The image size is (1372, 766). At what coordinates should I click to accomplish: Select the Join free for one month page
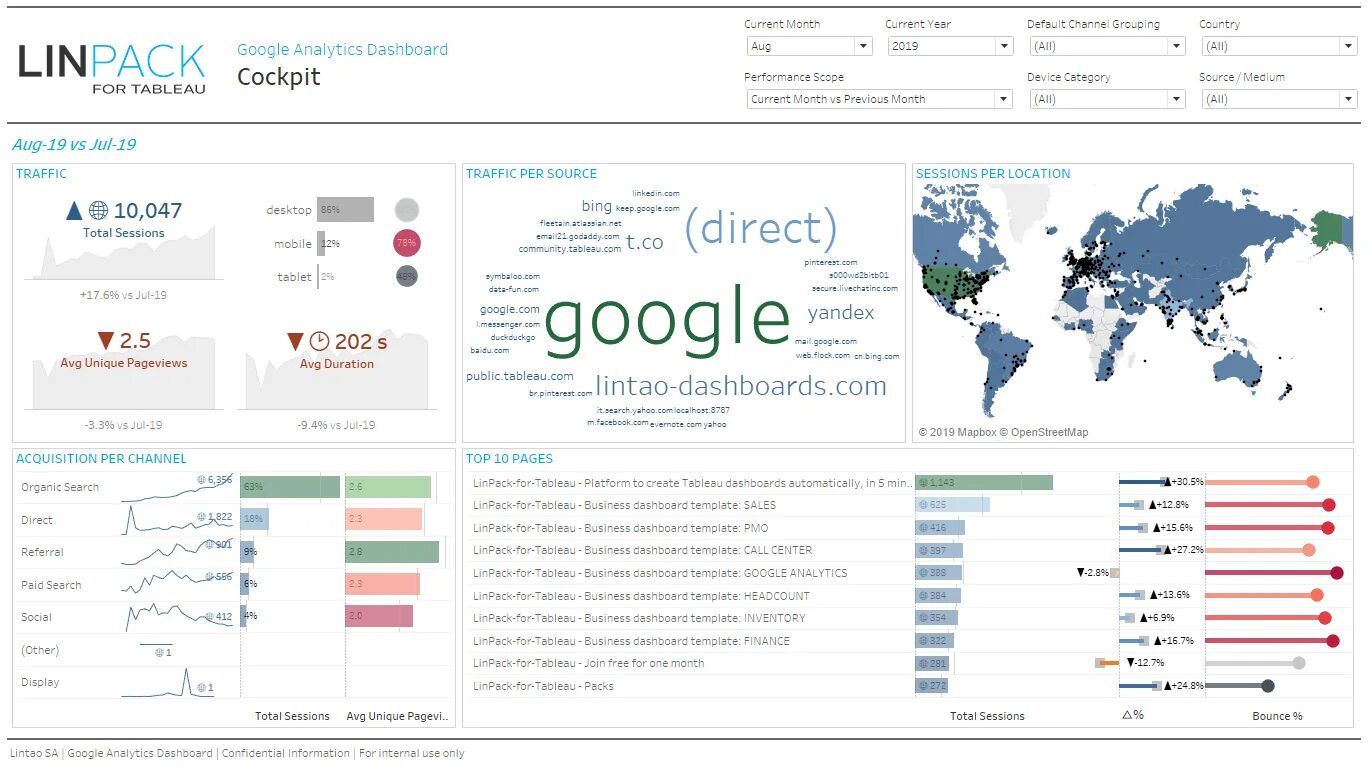point(588,663)
